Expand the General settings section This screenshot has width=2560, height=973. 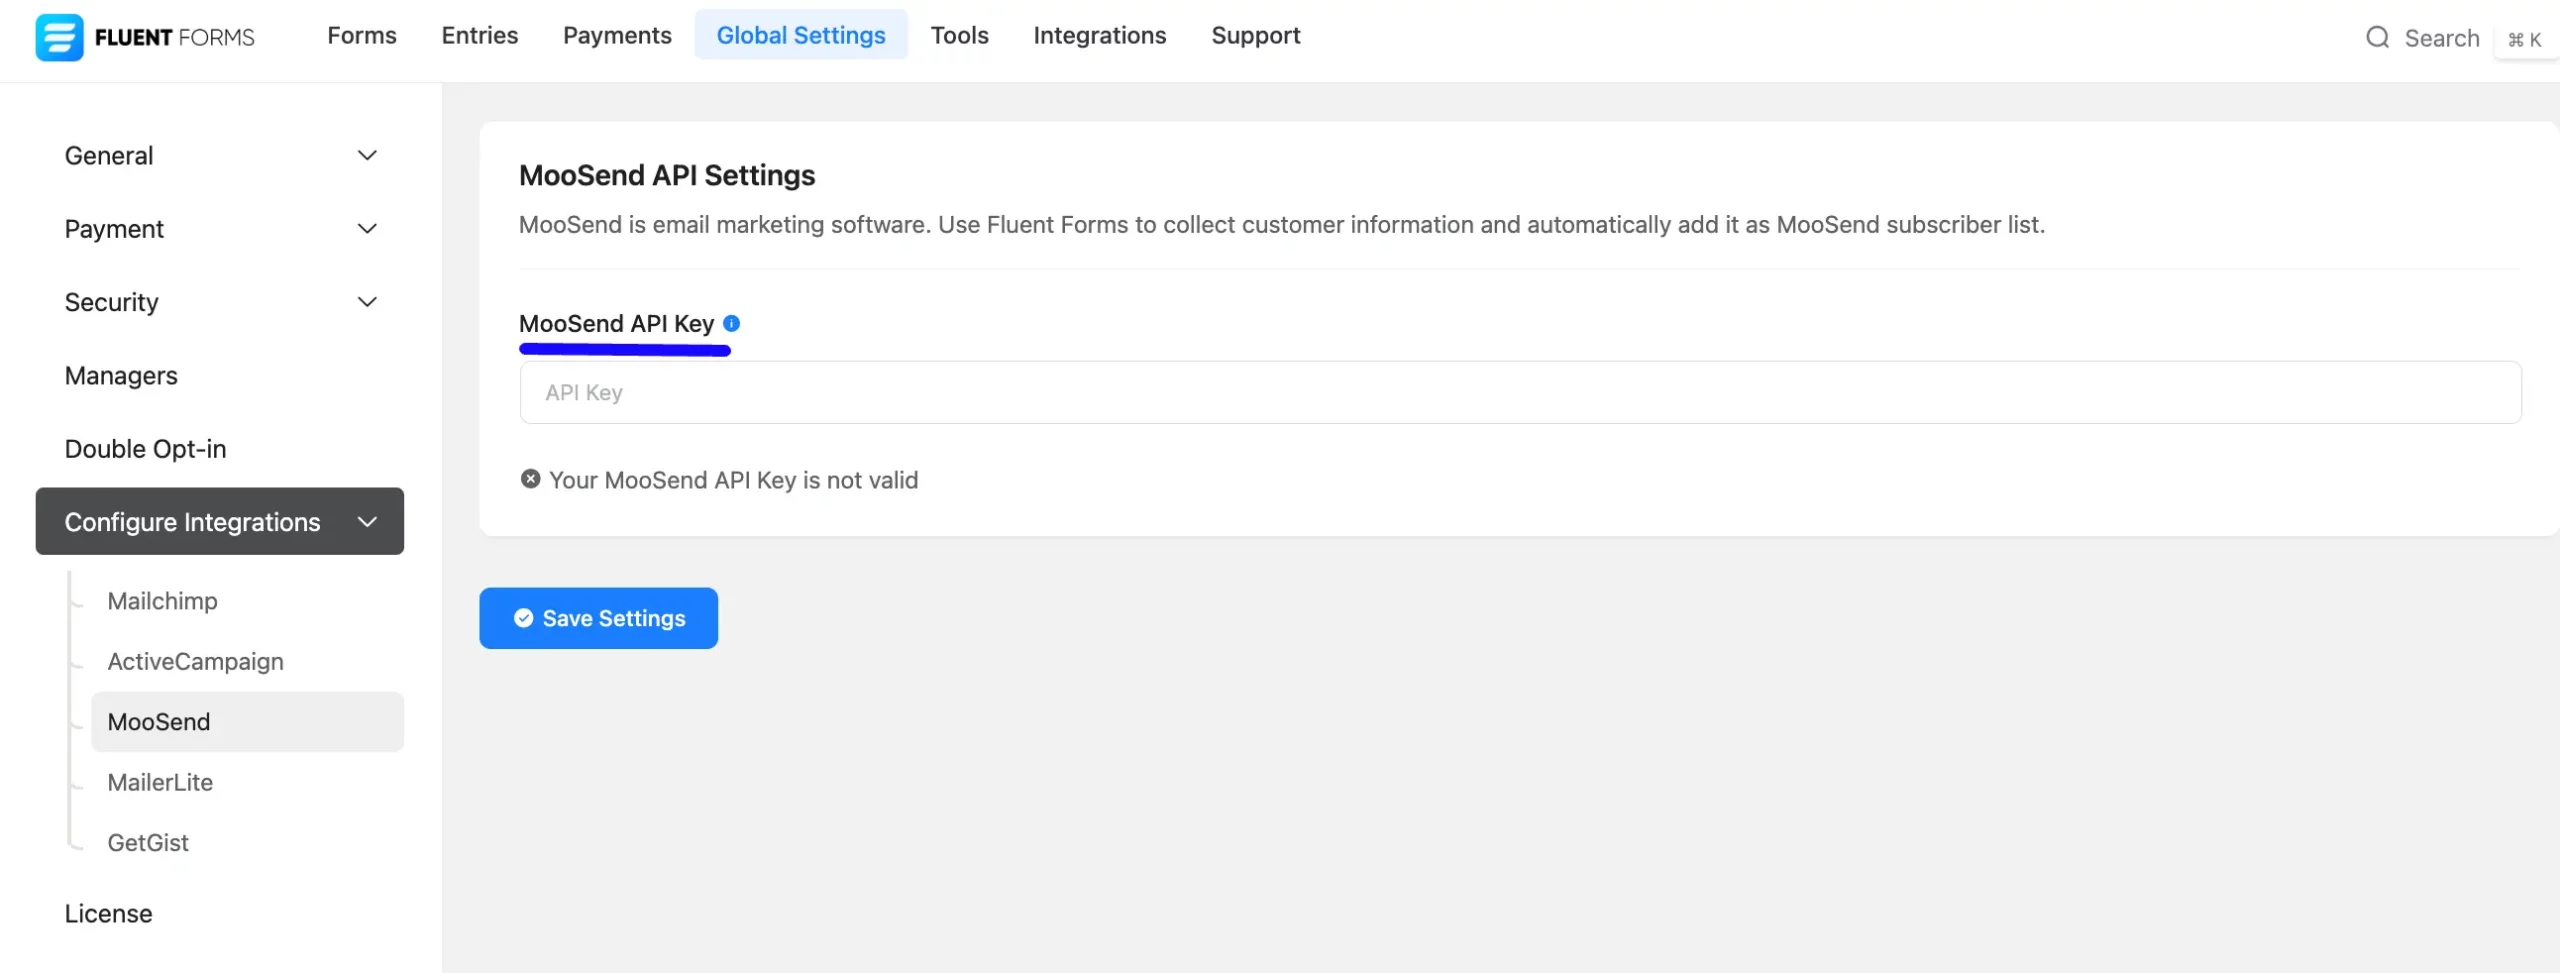pyautogui.click(x=220, y=155)
